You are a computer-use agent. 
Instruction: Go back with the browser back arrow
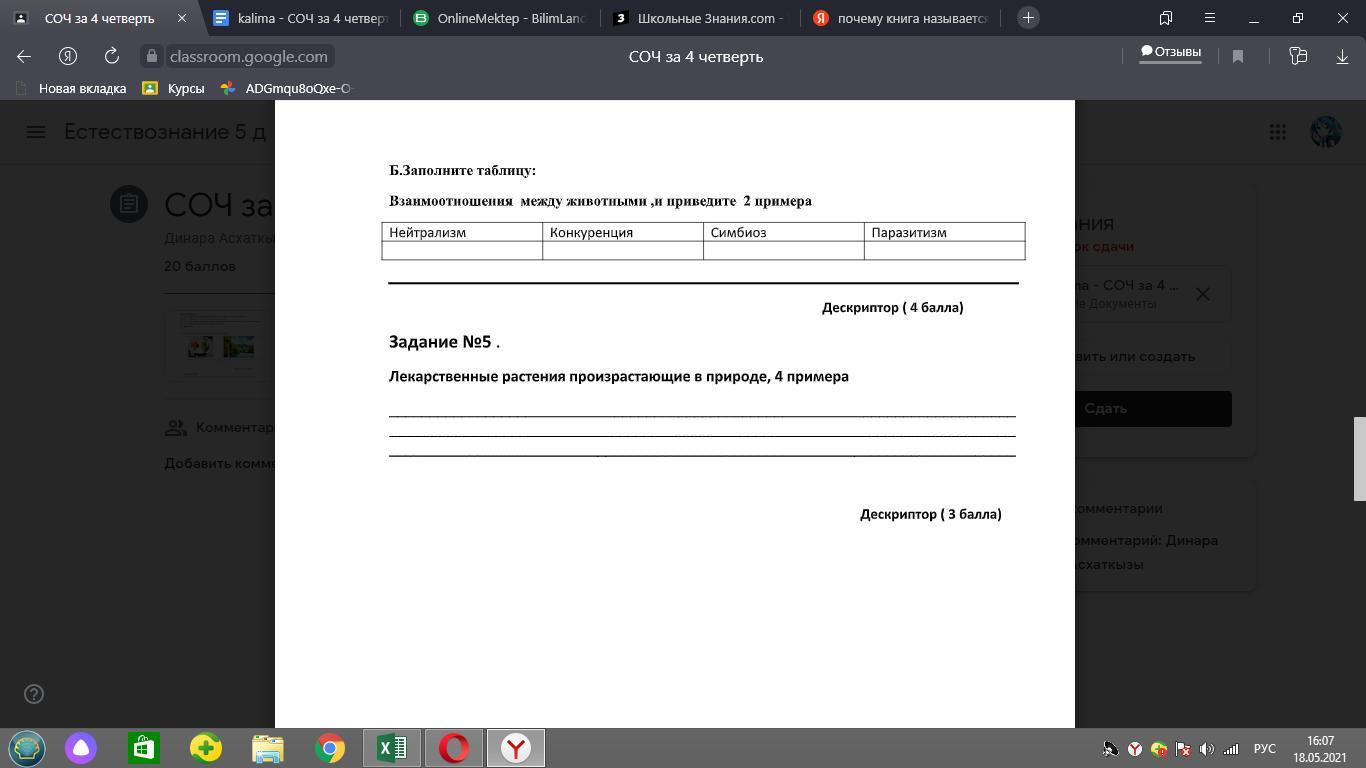coord(24,57)
